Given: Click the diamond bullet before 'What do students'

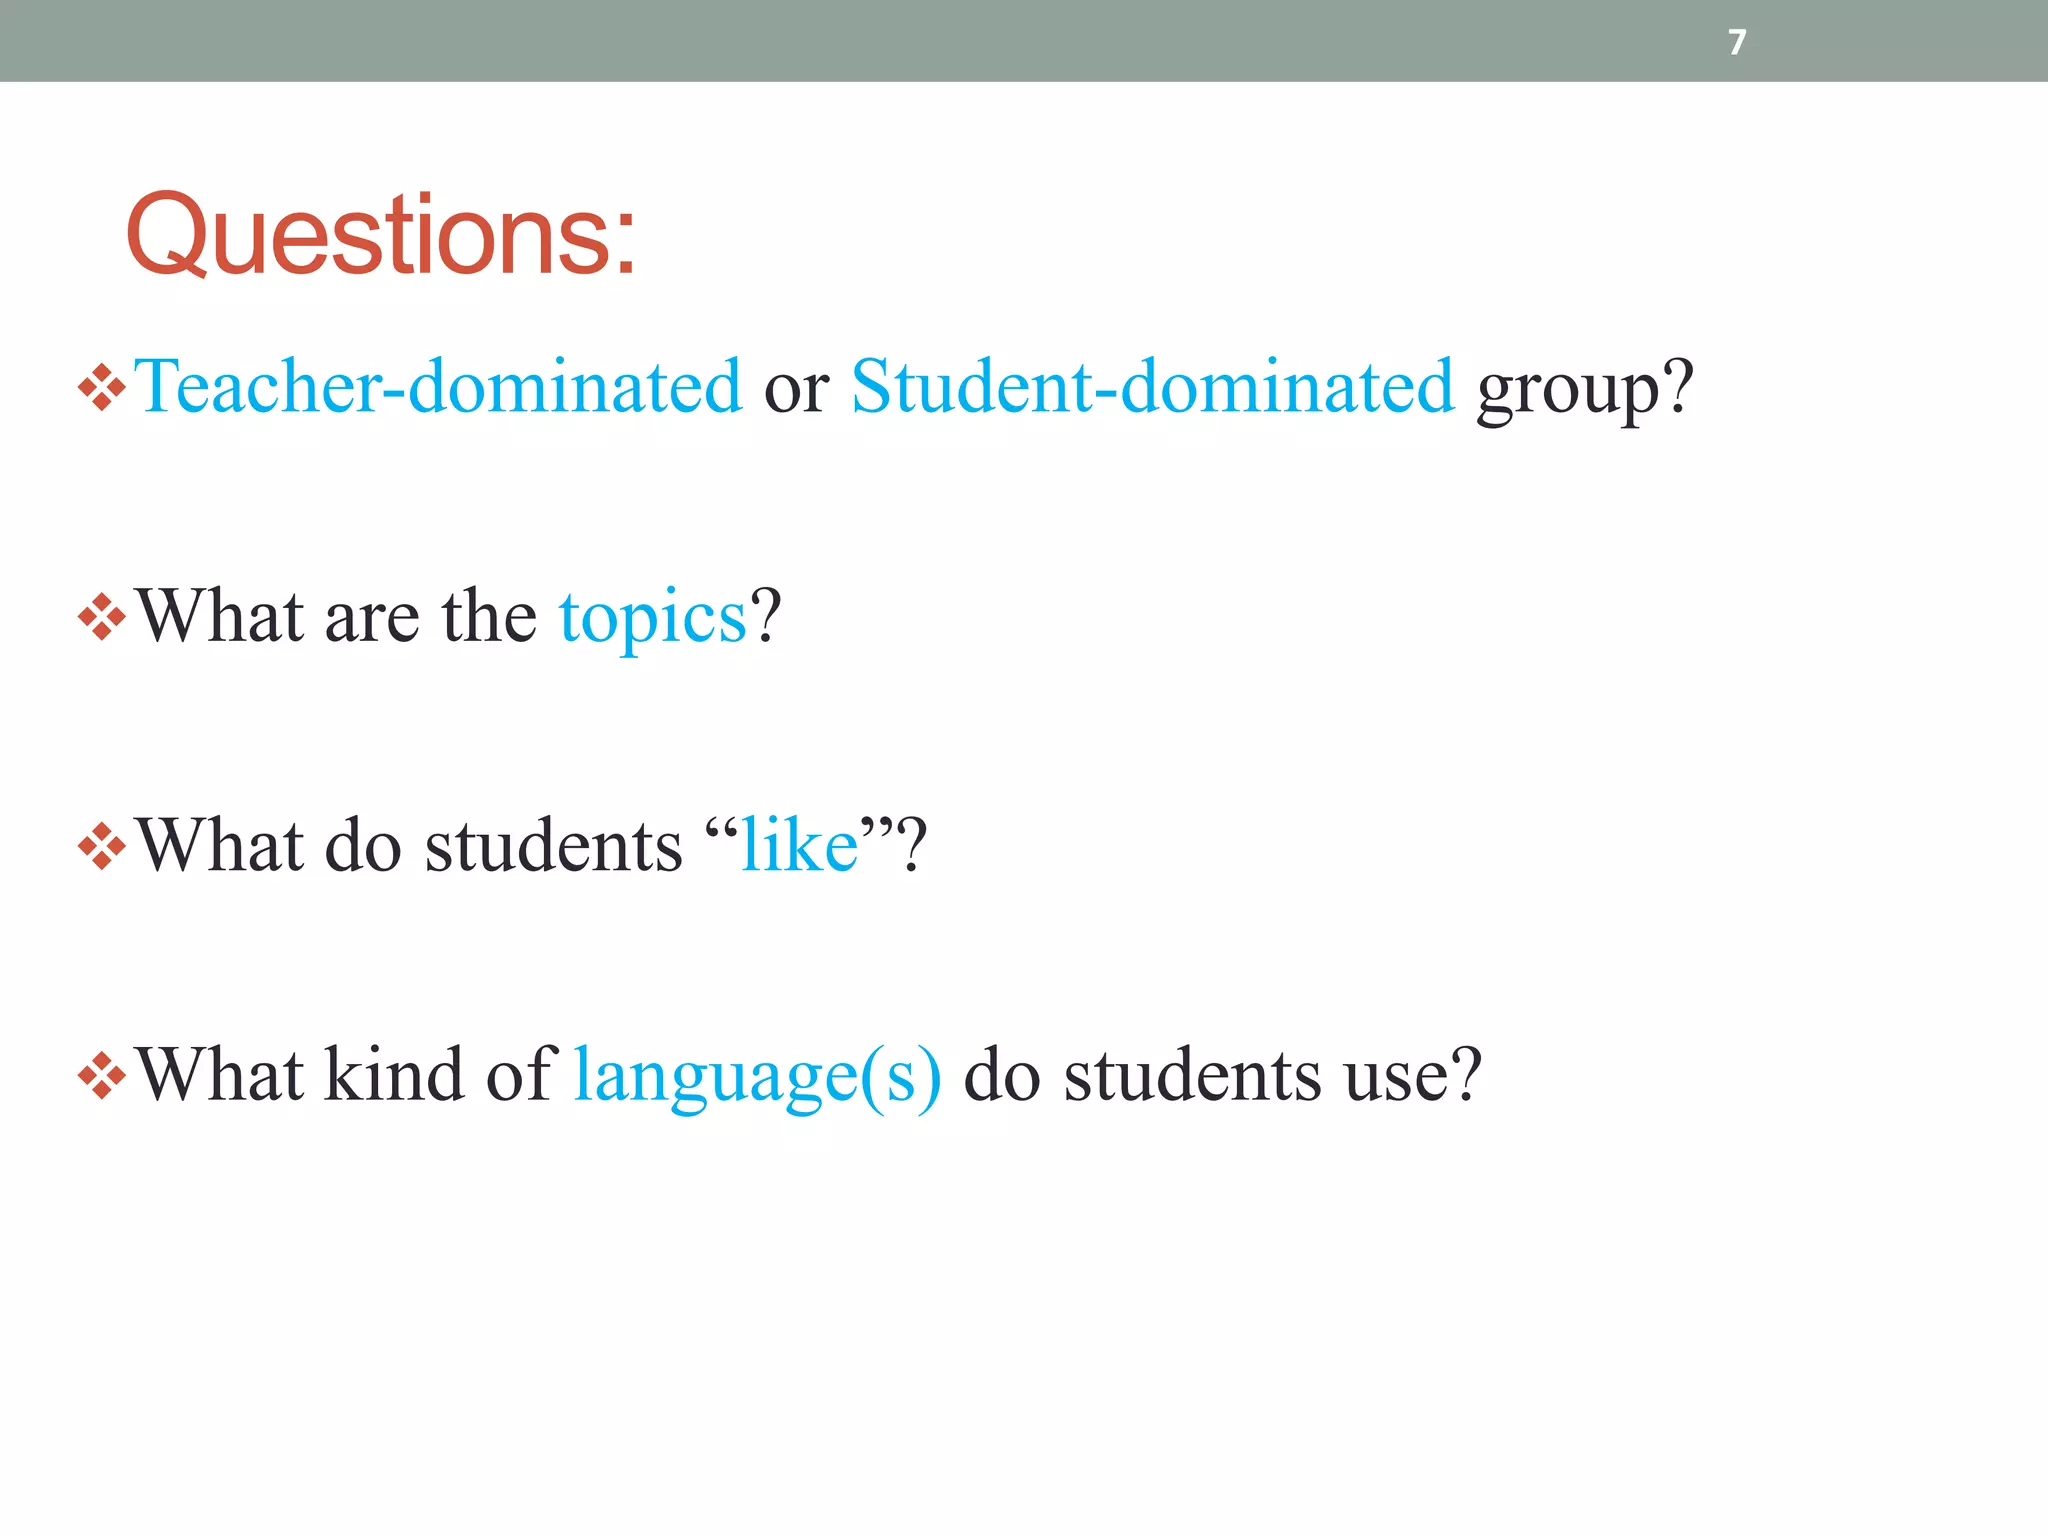Looking at the screenshot, I should 102,847.
